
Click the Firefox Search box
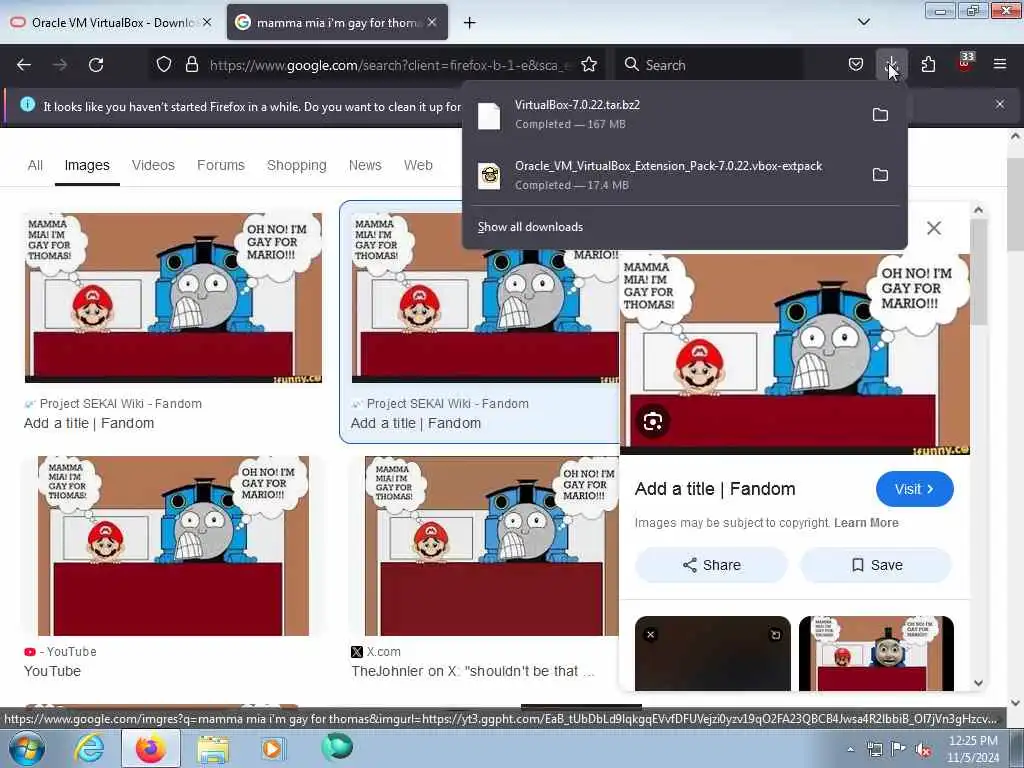point(711,65)
